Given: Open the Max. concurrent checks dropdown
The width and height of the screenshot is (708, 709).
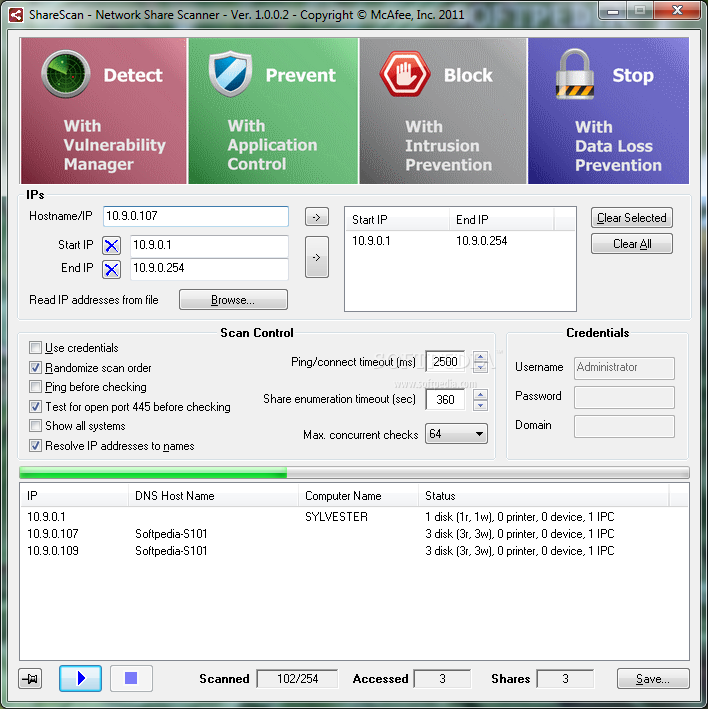Looking at the screenshot, I should point(456,434).
